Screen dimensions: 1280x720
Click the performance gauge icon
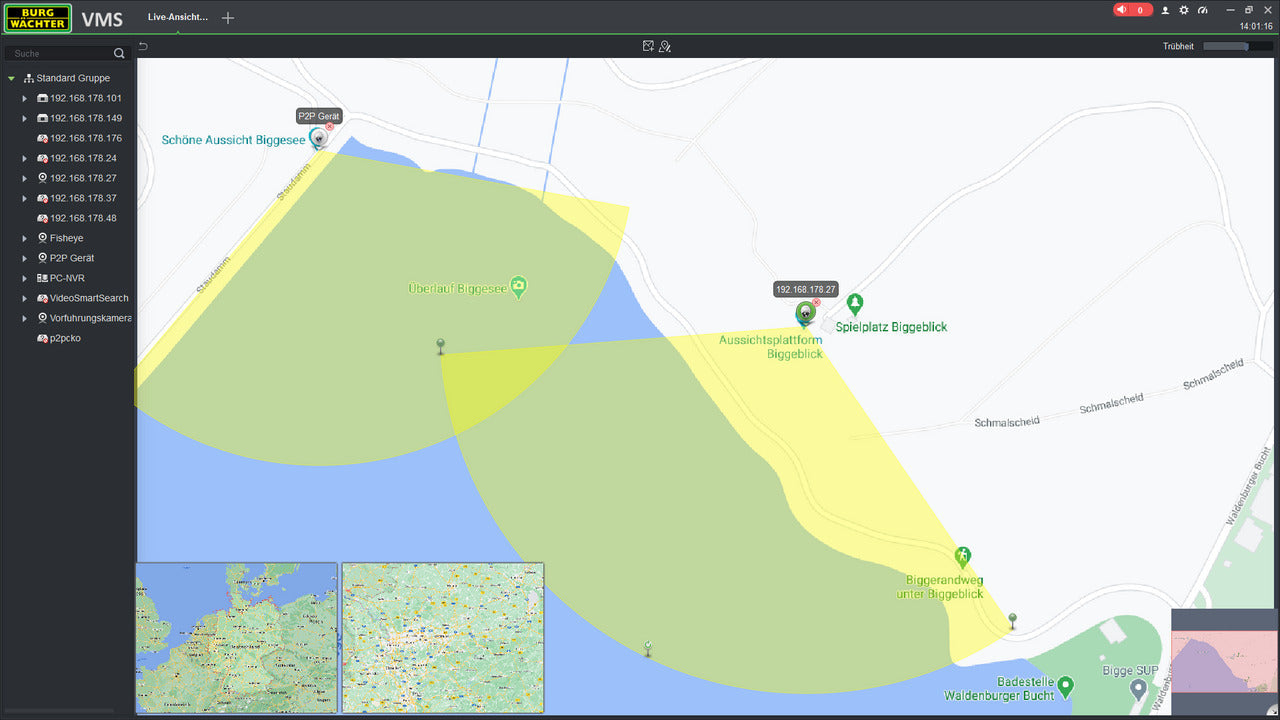(x=1203, y=10)
